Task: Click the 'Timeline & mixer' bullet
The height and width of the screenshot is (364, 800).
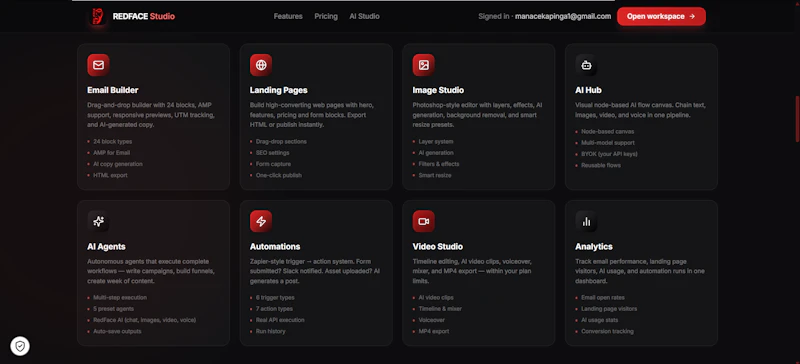Action: [437, 309]
